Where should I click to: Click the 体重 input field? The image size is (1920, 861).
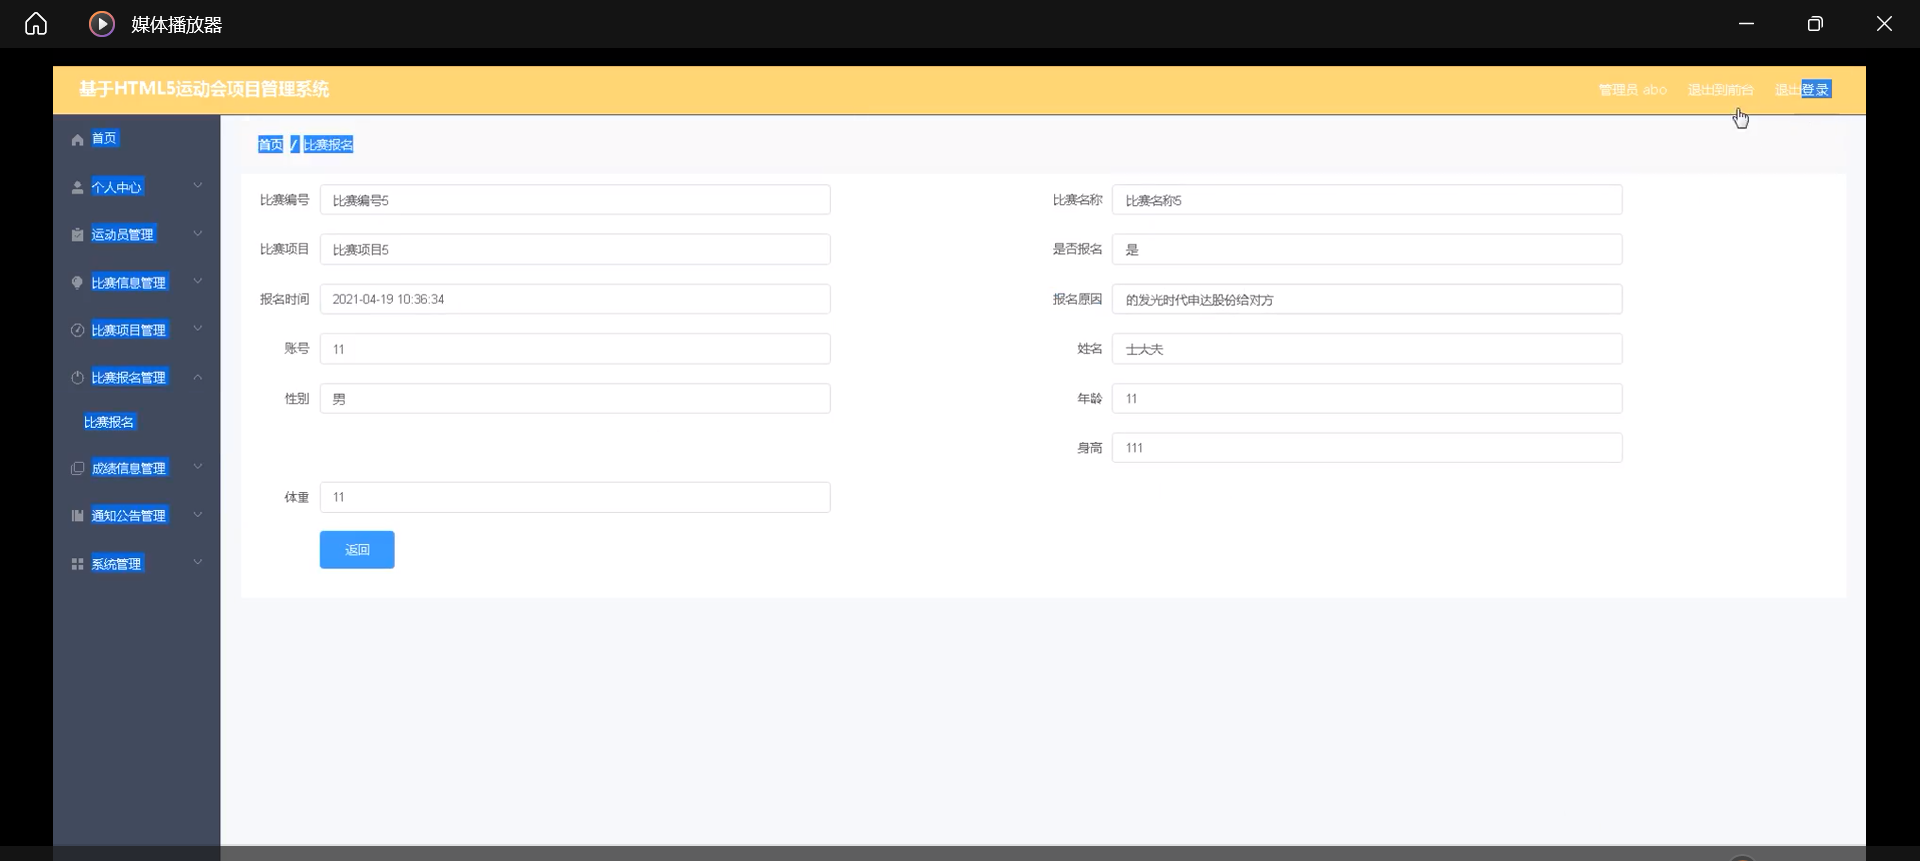575,497
